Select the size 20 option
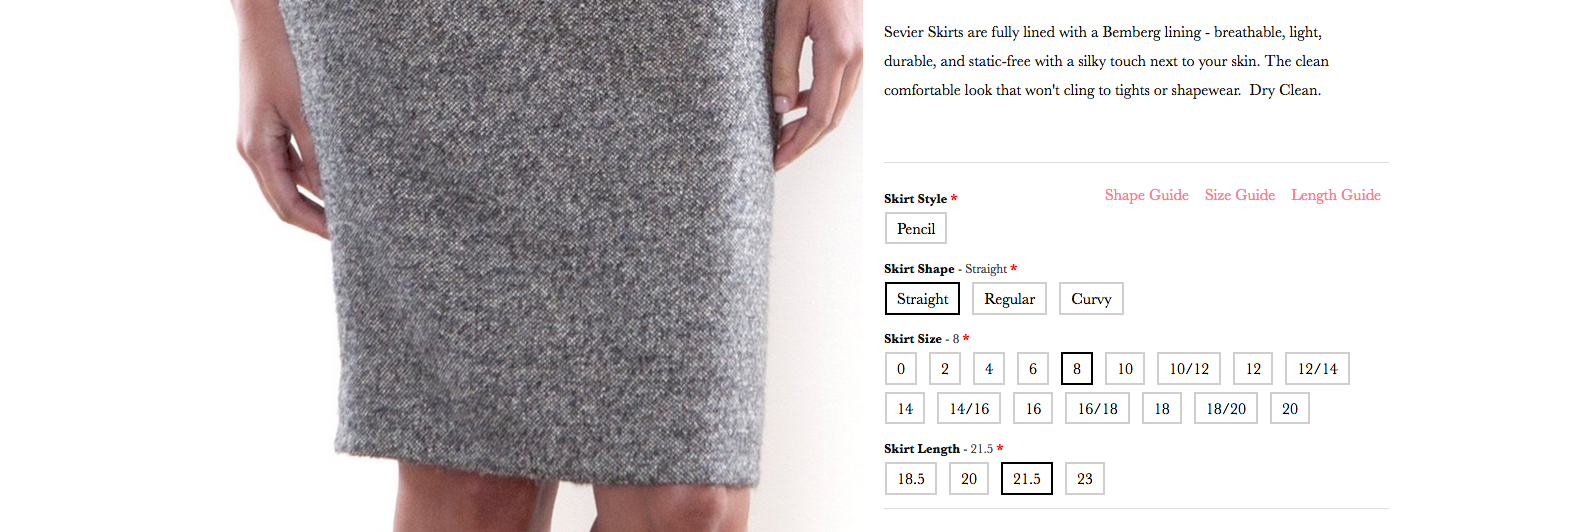The height and width of the screenshot is (532, 1593). (x=1290, y=408)
